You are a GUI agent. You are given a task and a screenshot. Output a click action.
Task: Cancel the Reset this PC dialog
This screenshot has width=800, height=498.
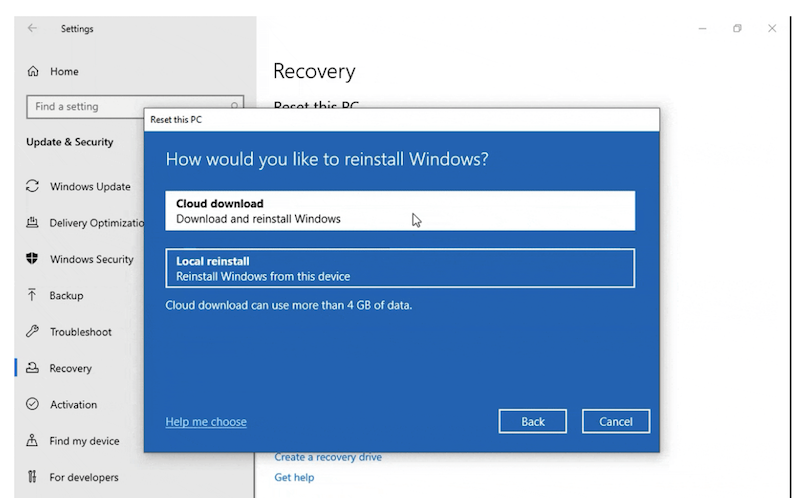tap(616, 421)
